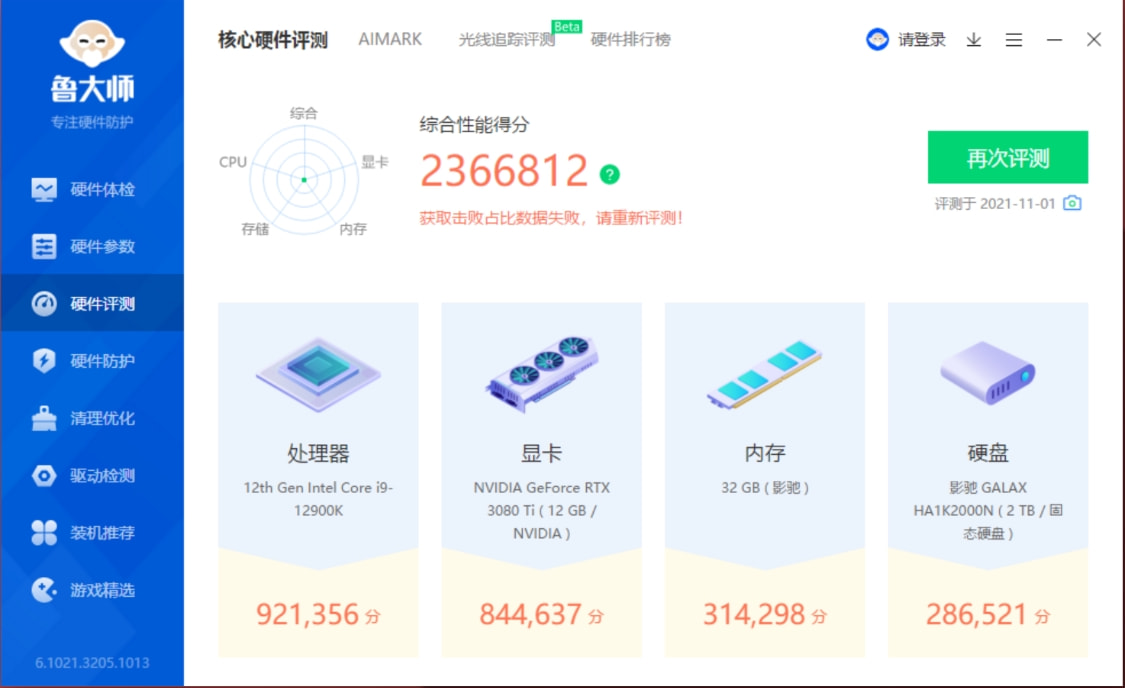Screen dimensions: 1125x688
Task: Open the 光线追踪评测 Beta tab
Action: (509, 42)
